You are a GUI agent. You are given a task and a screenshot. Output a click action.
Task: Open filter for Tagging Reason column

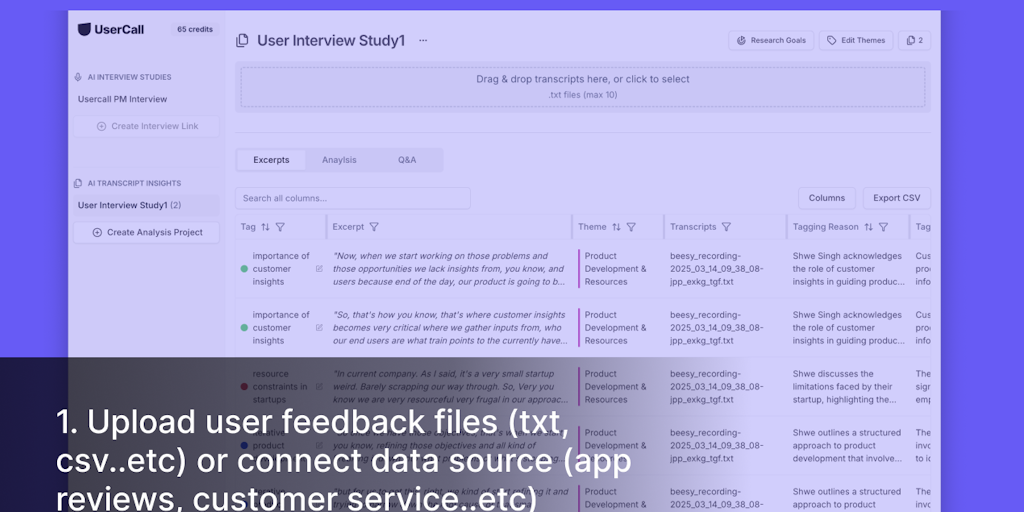883,227
